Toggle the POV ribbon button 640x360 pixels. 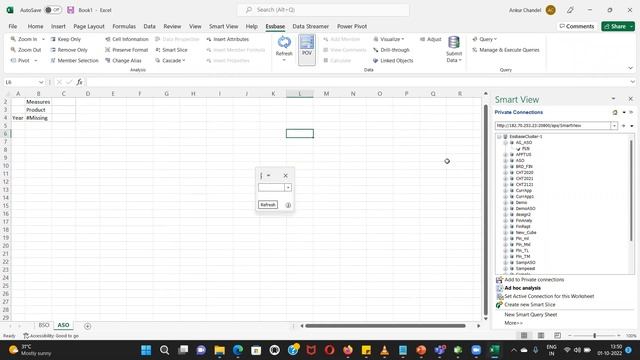coord(307,49)
